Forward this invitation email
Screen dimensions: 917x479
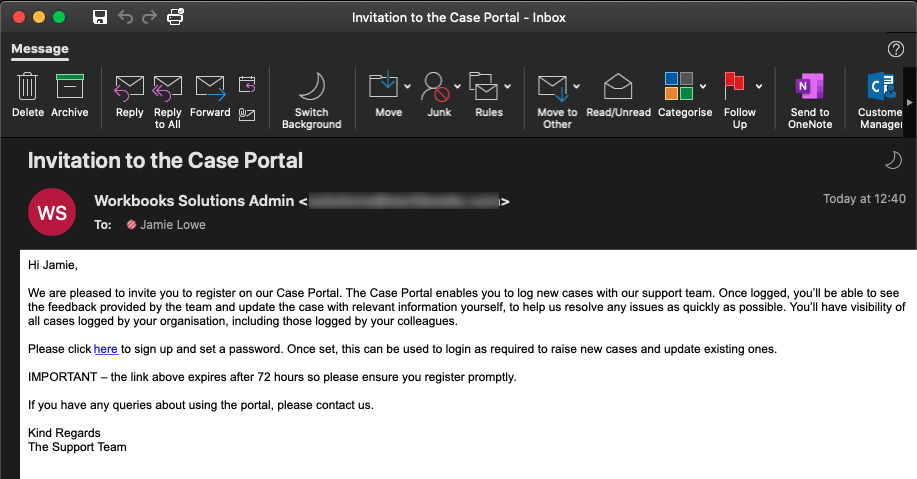[x=210, y=96]
